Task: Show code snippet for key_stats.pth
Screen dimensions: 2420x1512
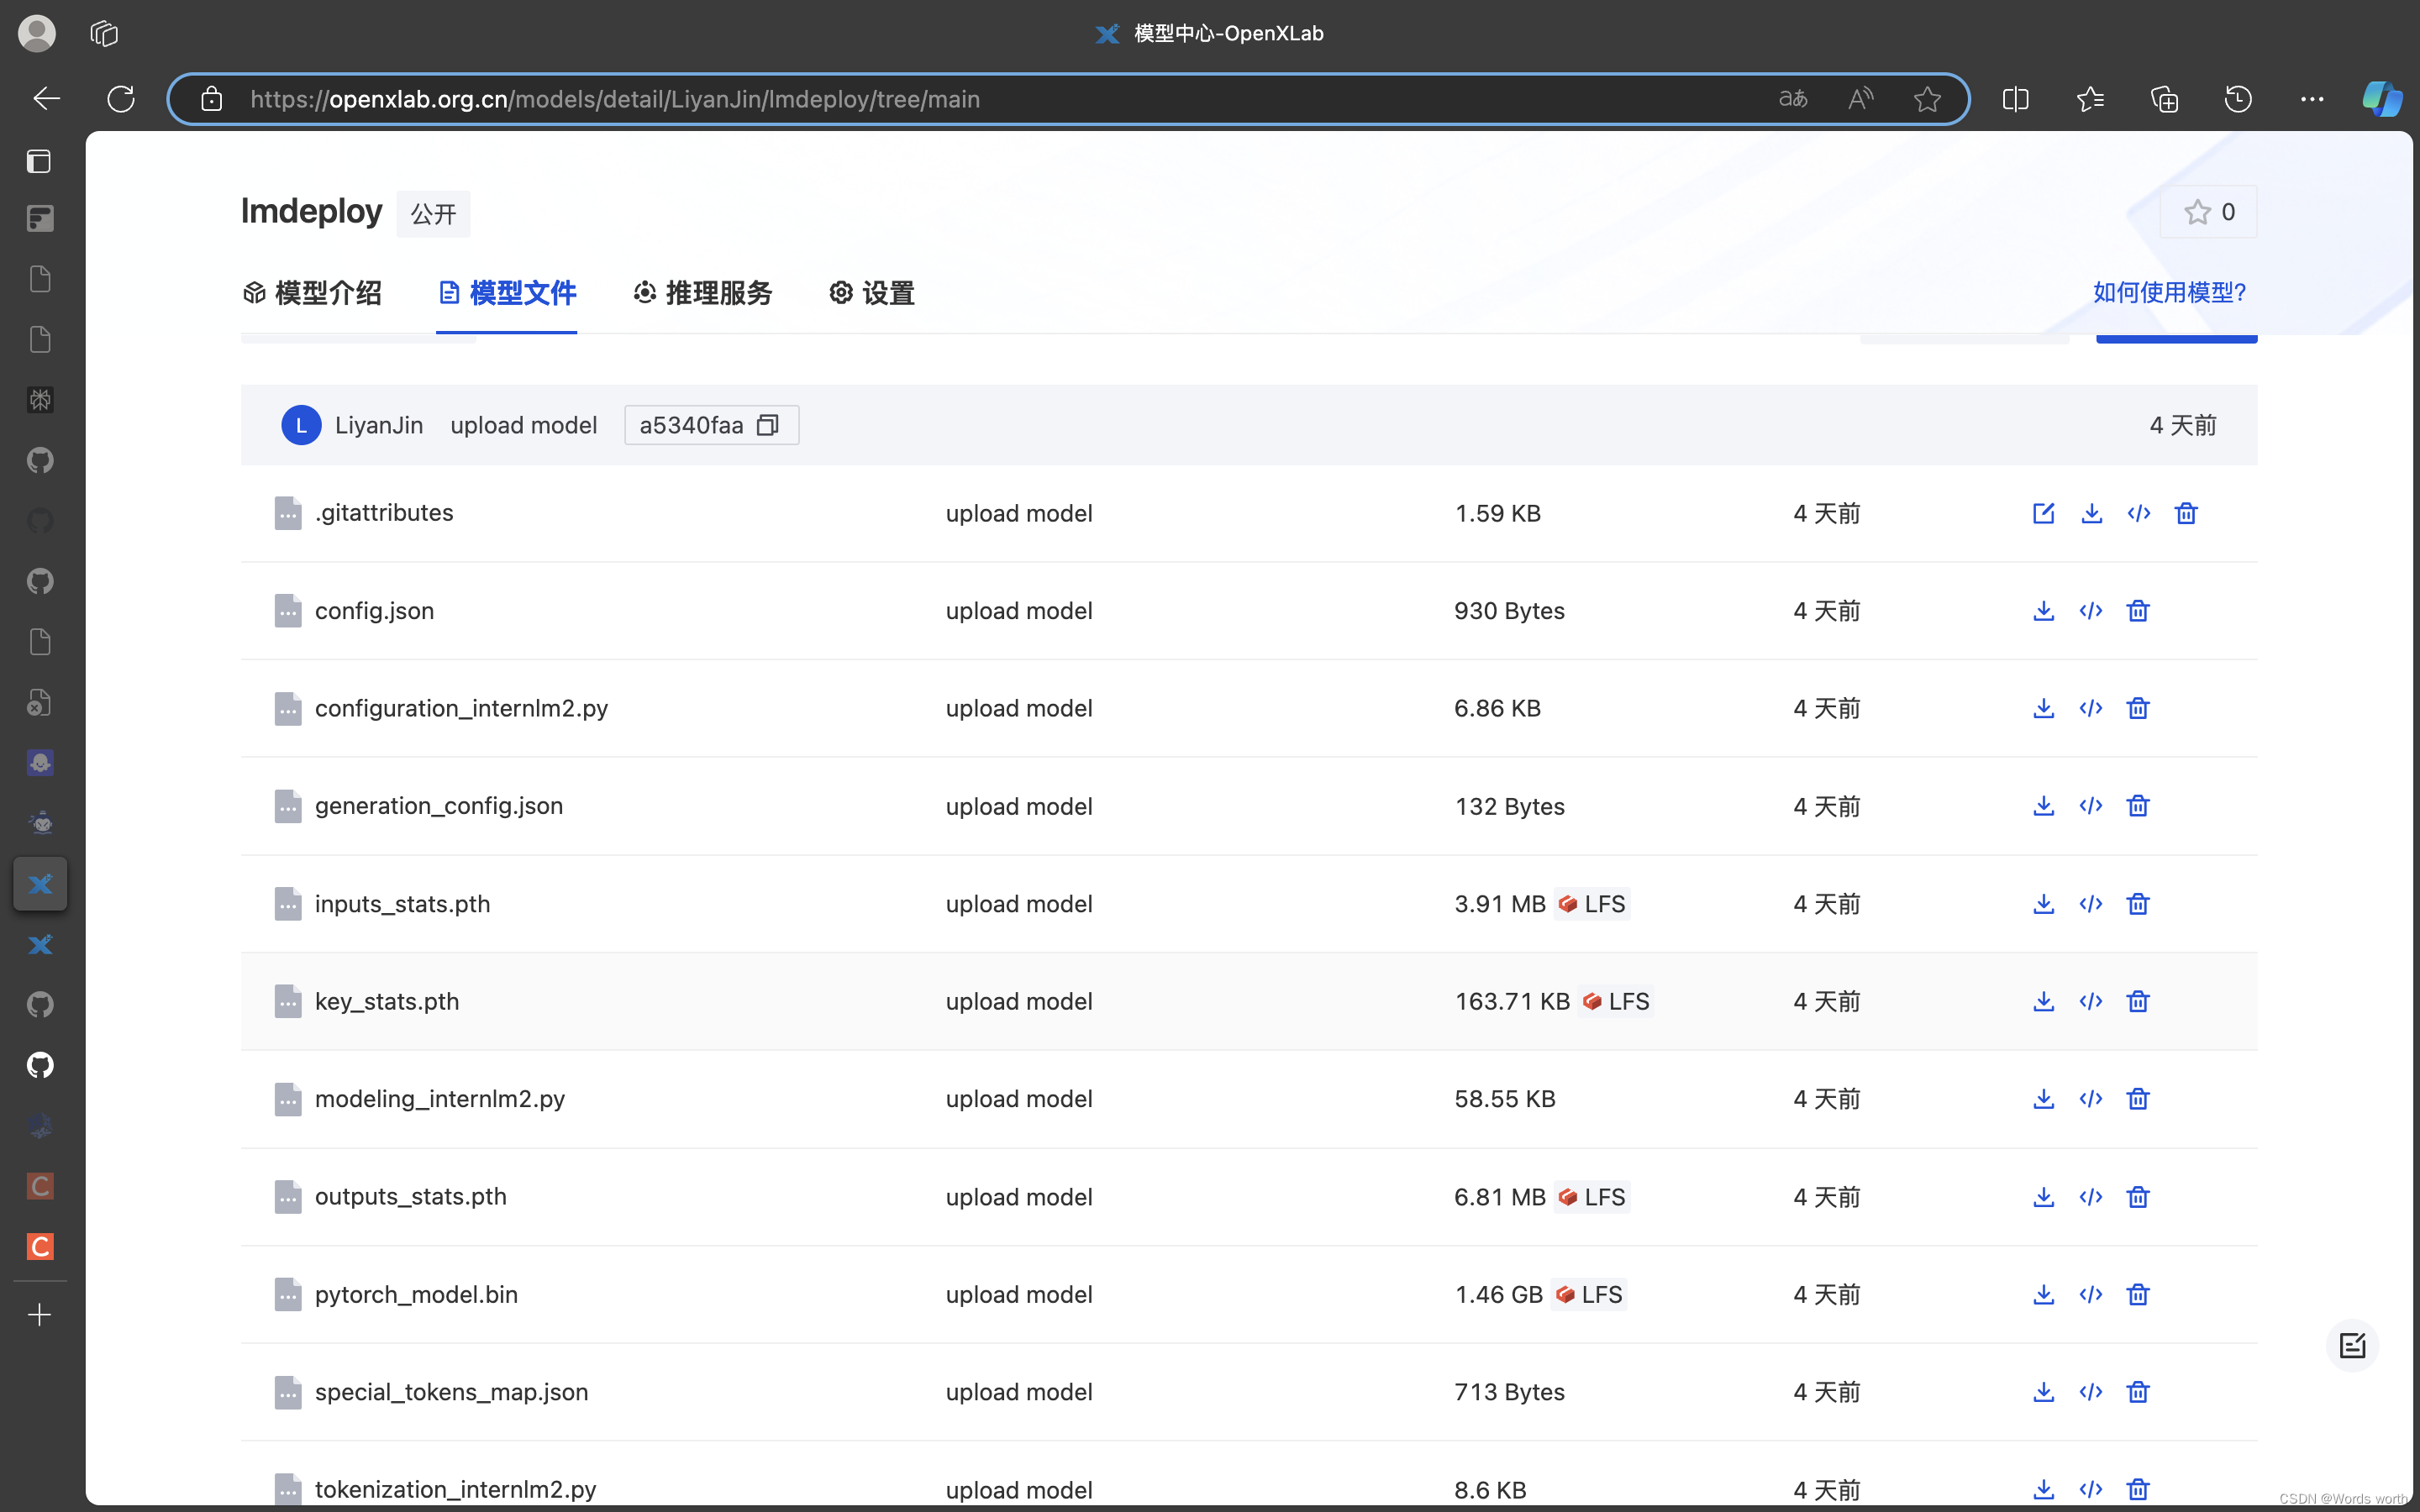Action: pos(2091,1001)
